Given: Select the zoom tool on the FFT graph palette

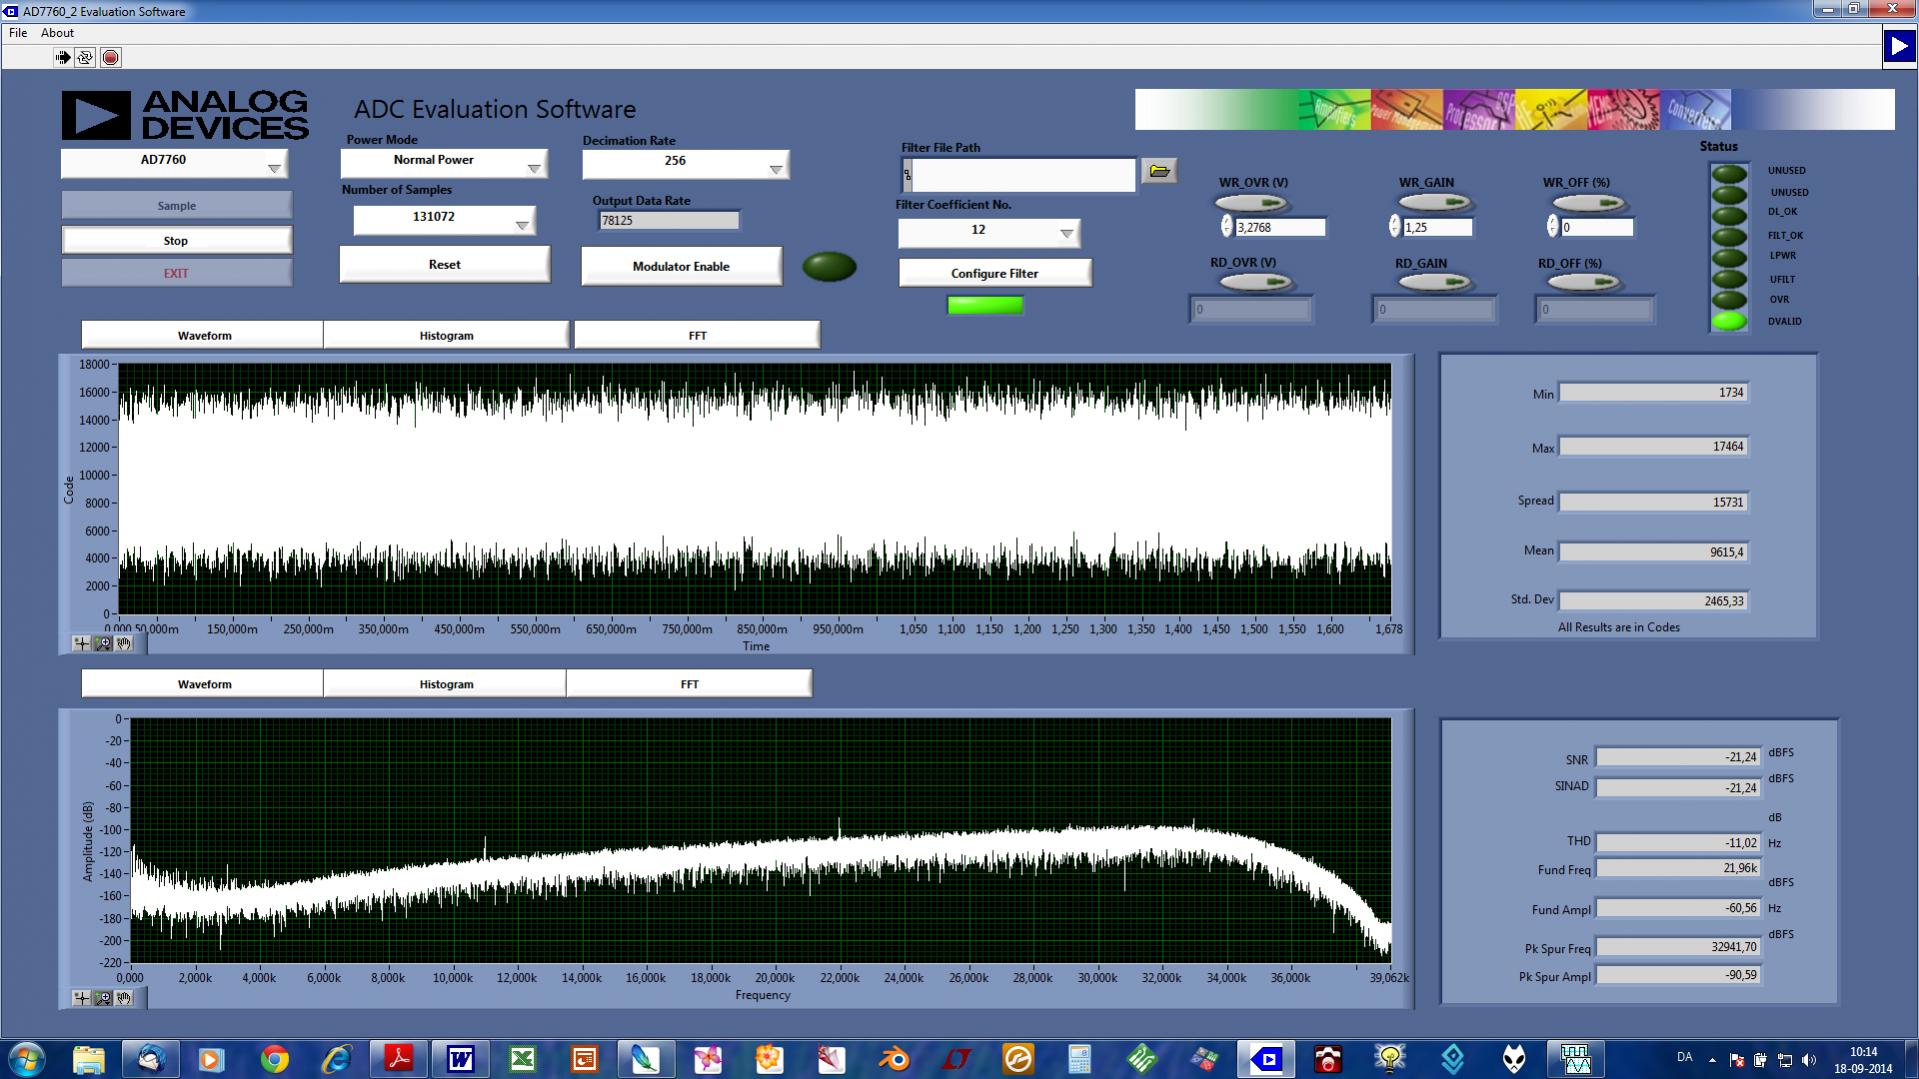Looking at the screenshot, I should tap(103, 997).
